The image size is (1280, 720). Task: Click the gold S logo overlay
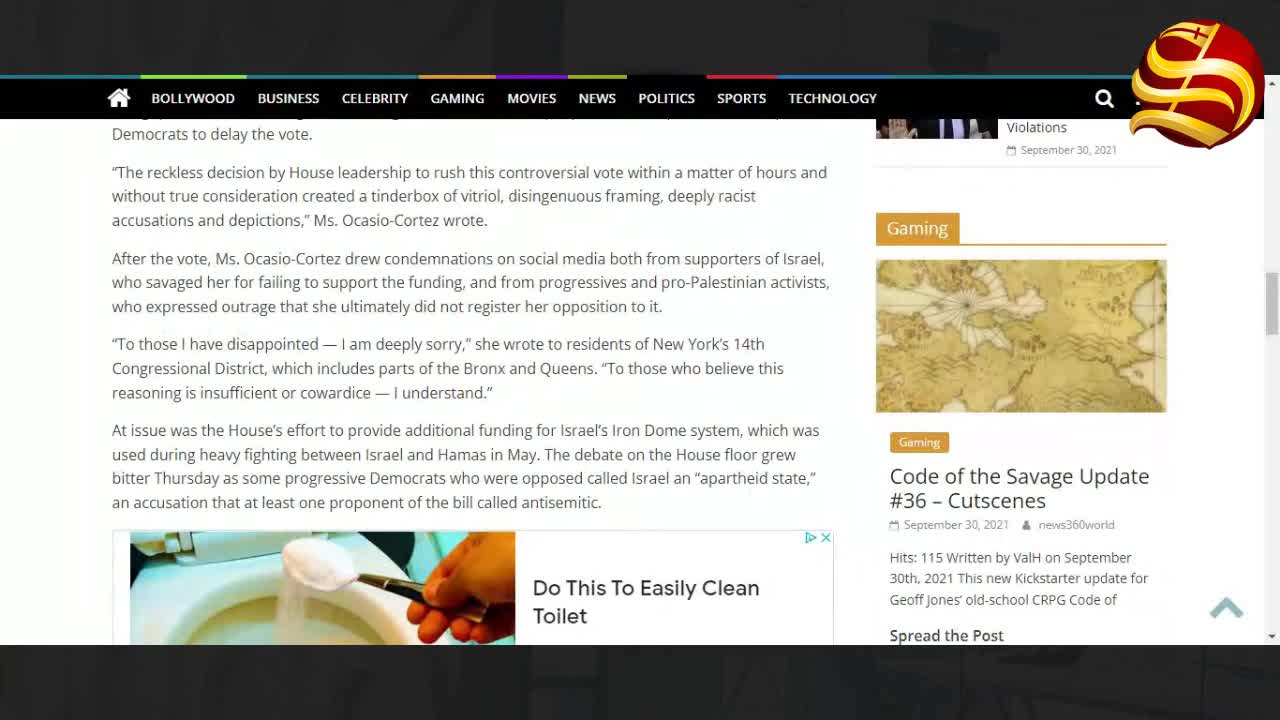[x=1197, y=85]
